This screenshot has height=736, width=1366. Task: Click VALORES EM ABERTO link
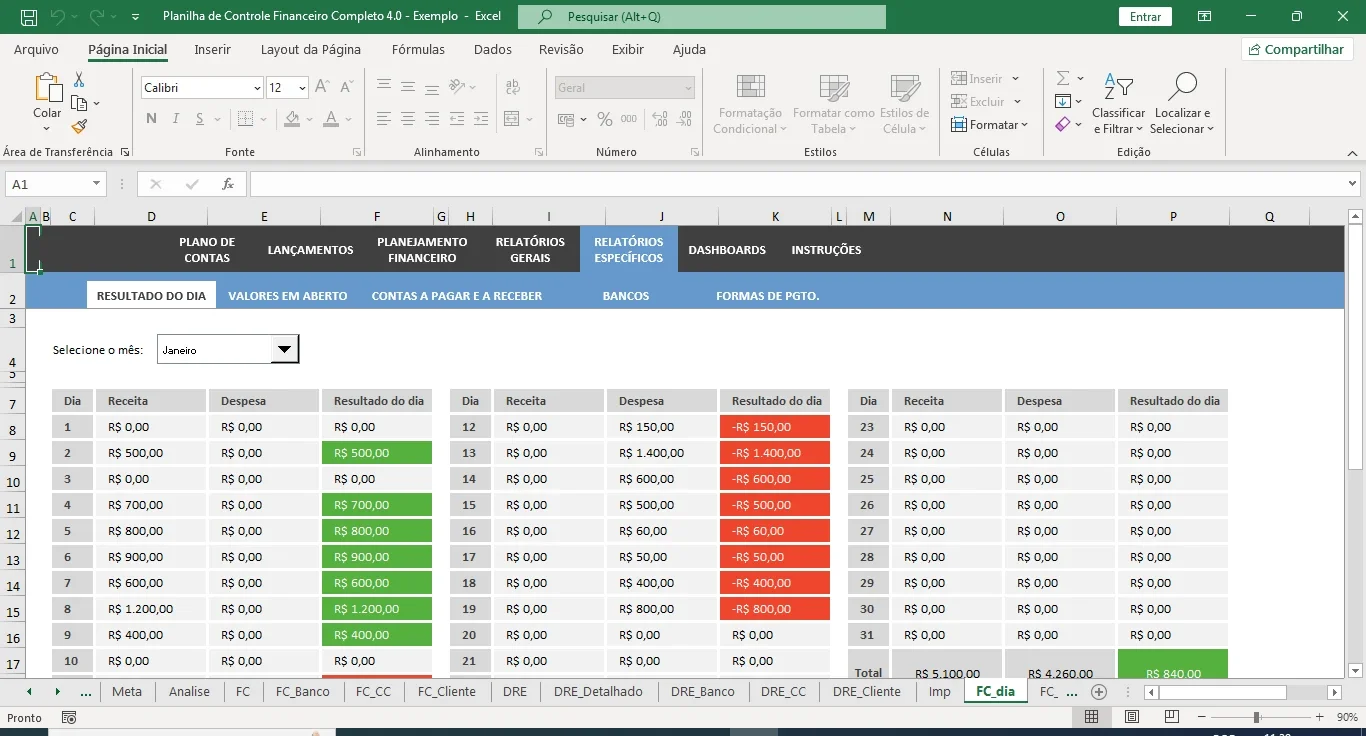[288, 296]
